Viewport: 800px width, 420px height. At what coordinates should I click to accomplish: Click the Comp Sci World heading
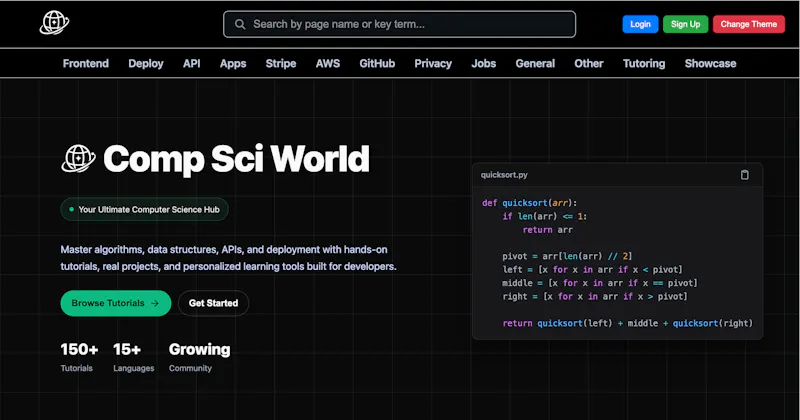(236, 159)
